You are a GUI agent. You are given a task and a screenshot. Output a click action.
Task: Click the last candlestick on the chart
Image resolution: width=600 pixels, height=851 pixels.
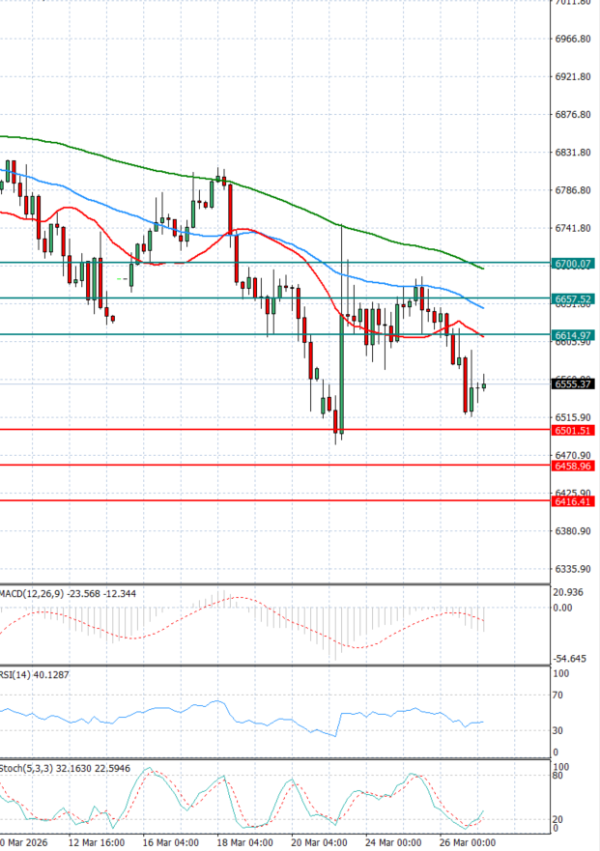484,386
